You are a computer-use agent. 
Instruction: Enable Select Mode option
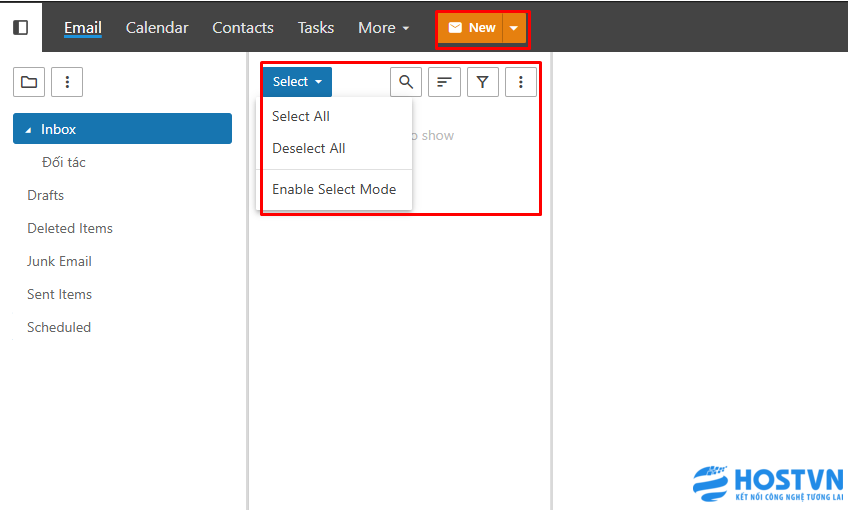[334, 189]
